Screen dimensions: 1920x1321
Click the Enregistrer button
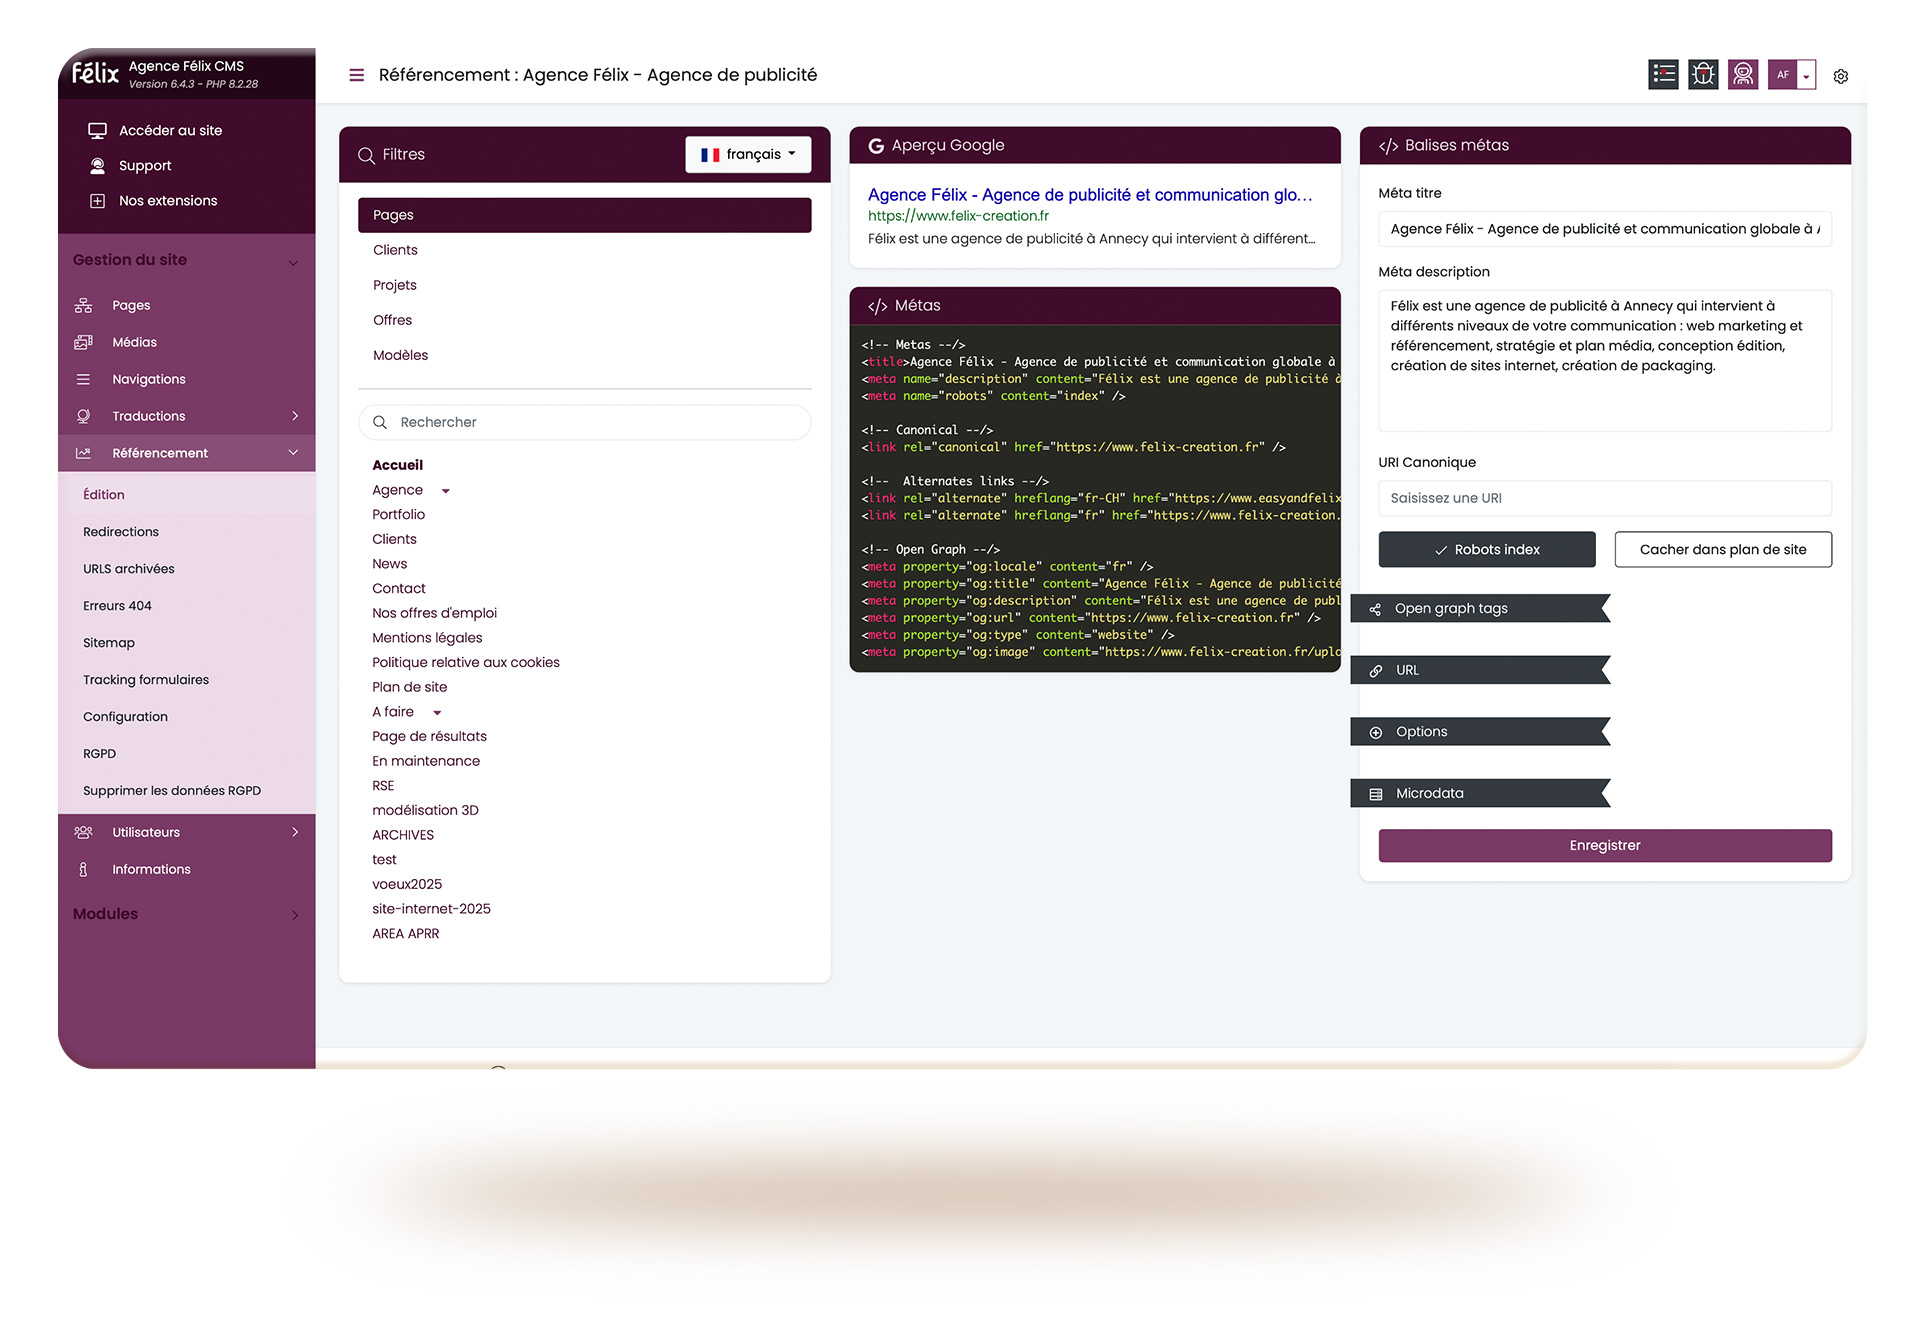pyautogui.click(x=1605, y=846)
